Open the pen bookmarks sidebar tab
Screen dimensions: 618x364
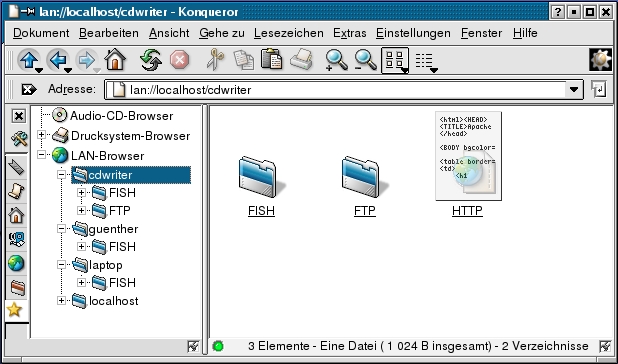16,168
